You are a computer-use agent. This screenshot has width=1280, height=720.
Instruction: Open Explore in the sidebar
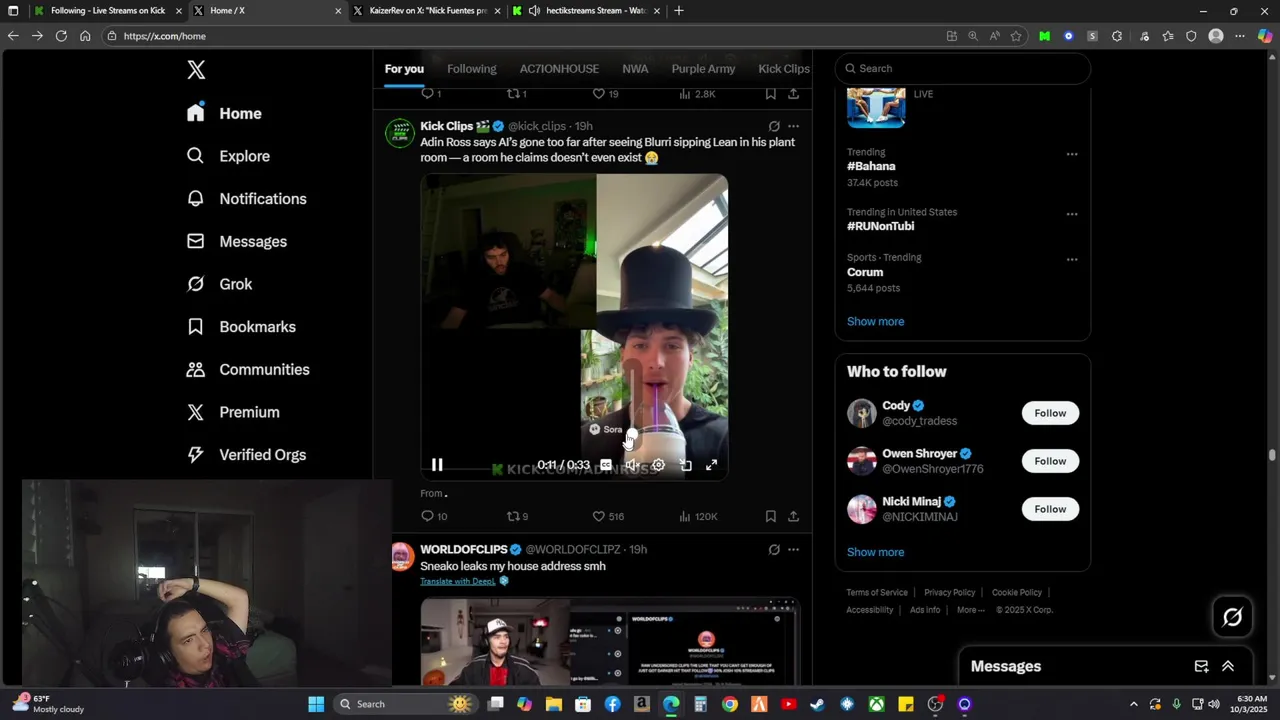228,156
